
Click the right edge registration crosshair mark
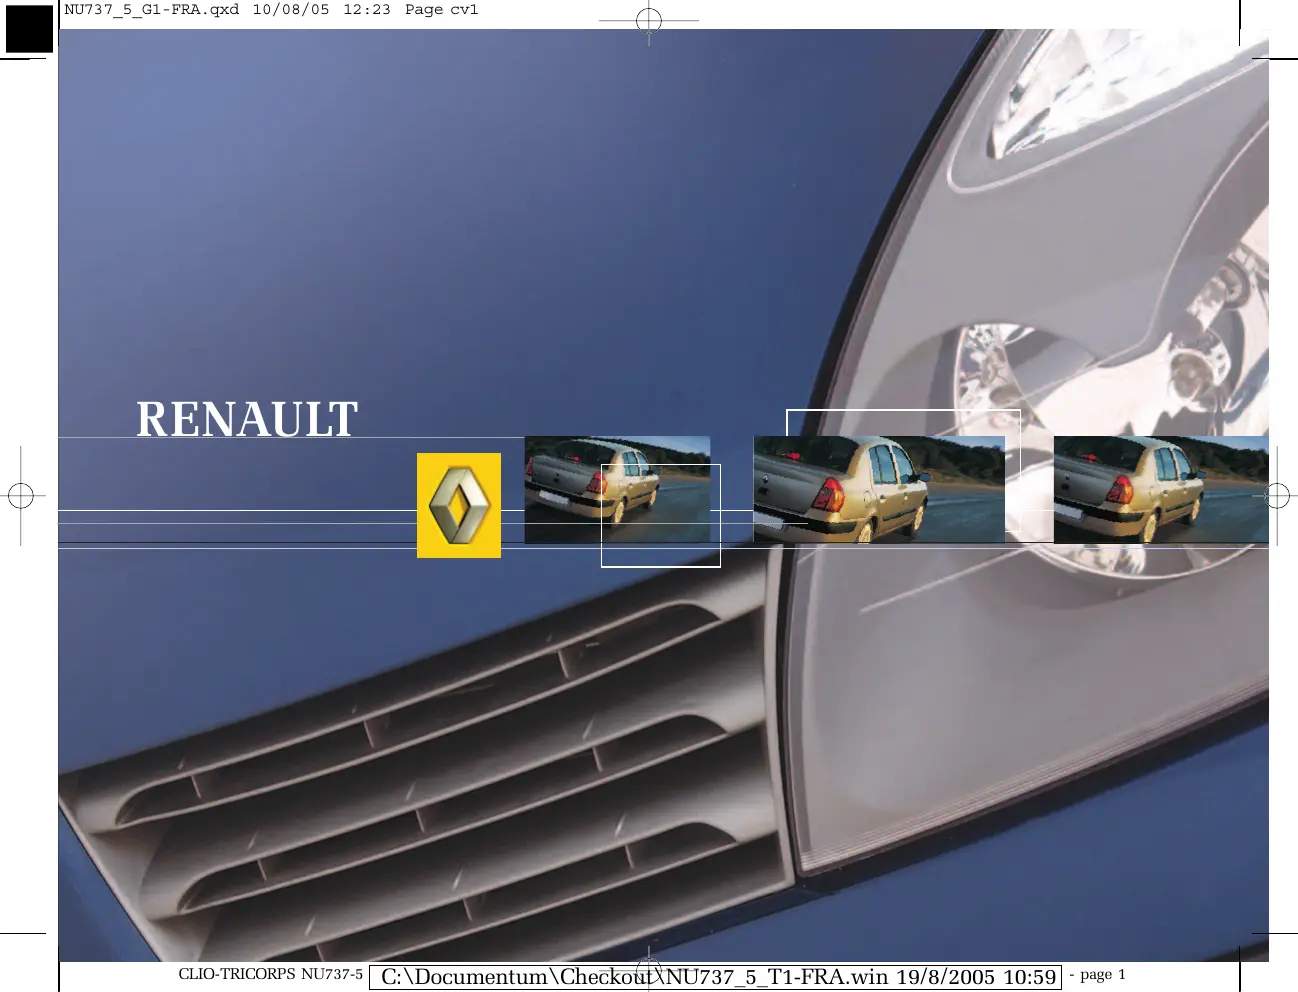[x=1277, y=495]
